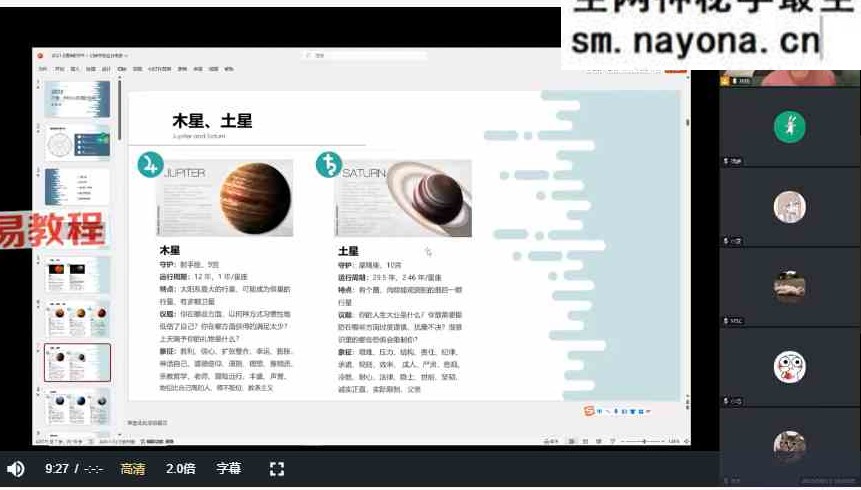The height and width of the screenshot is (490, 861).
Task: Select the cartoon face avatar participant
Action: [790, 366]
